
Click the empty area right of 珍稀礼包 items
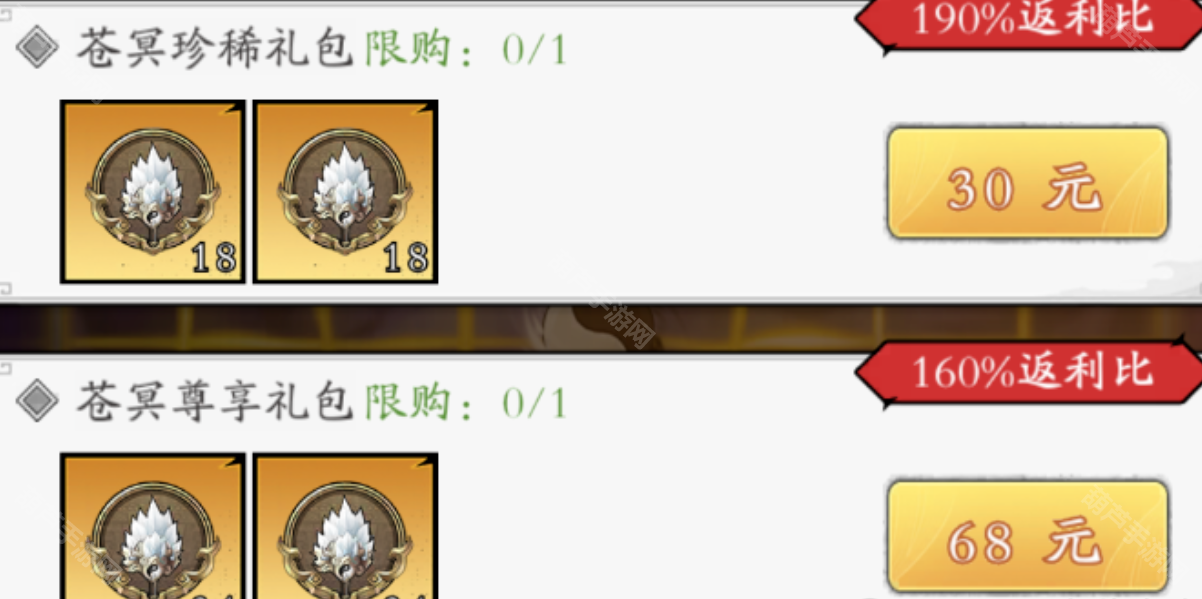(660, 190)
